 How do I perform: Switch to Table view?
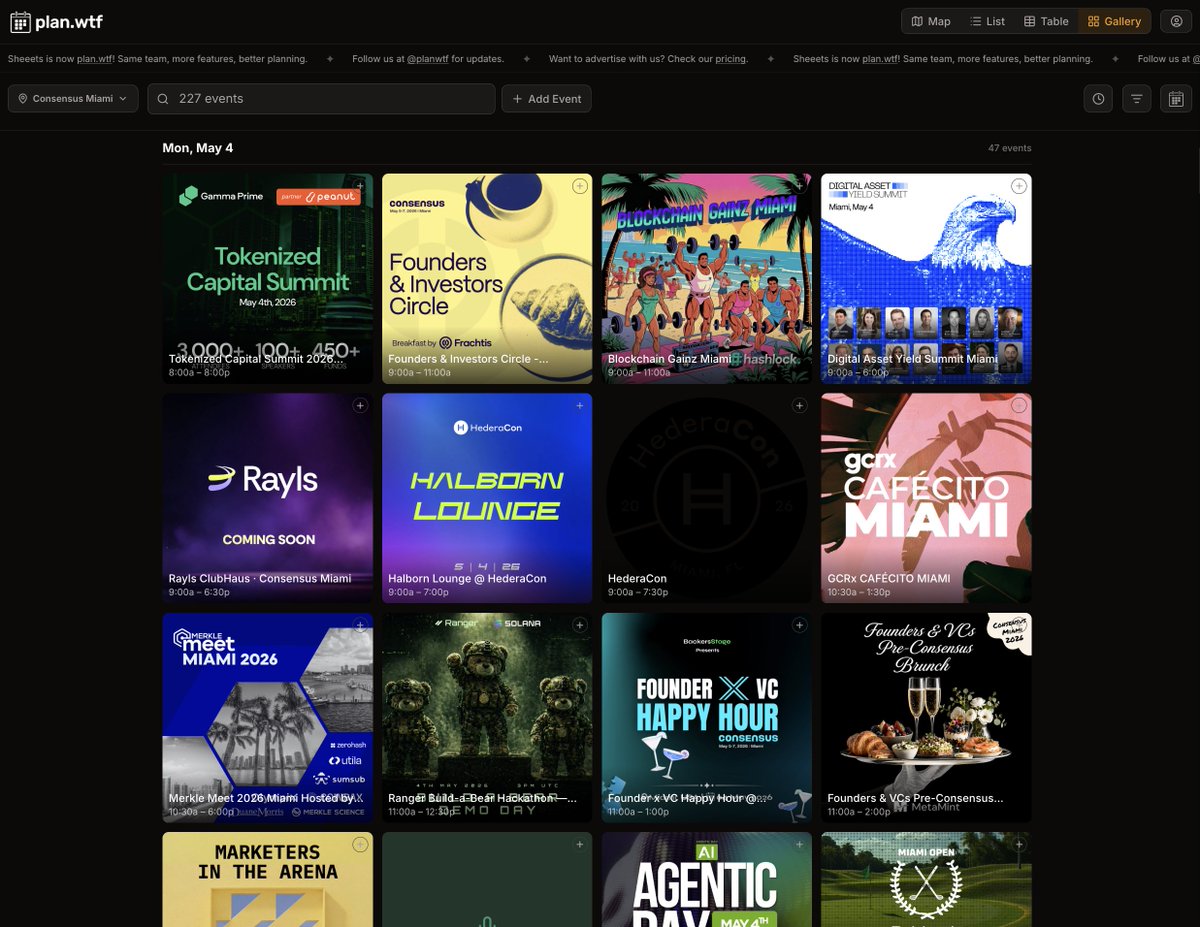tap(1046, 21)
